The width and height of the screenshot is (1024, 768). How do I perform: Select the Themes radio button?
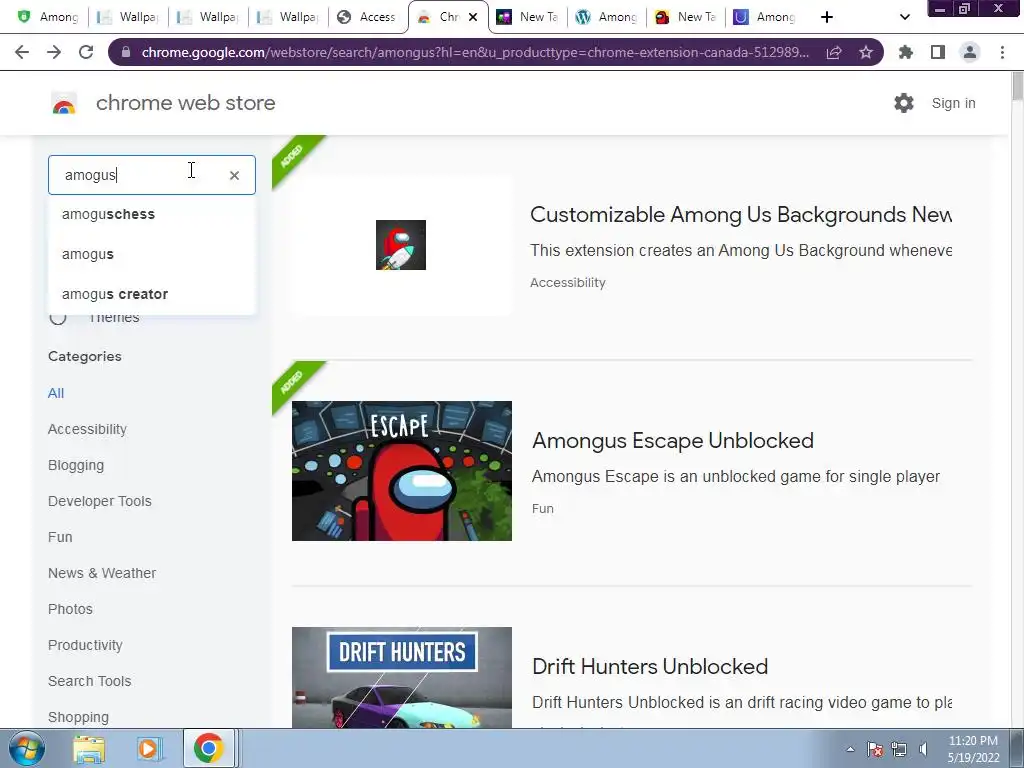pyautogui.click(x=58, y=317)
